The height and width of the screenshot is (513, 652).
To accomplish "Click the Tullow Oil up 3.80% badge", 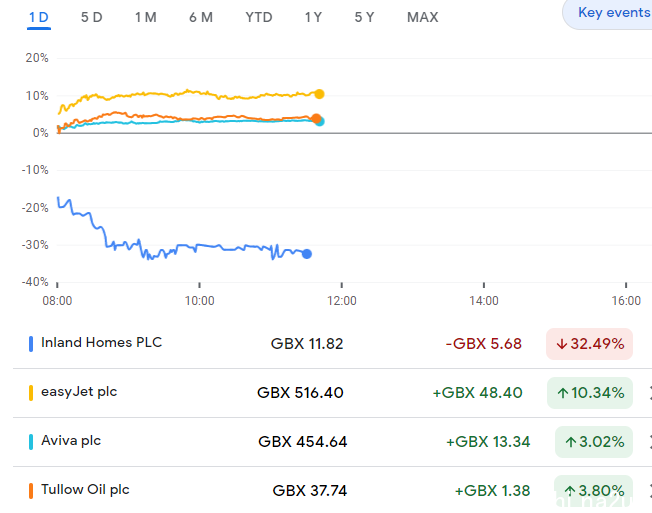I will point(593,491).
